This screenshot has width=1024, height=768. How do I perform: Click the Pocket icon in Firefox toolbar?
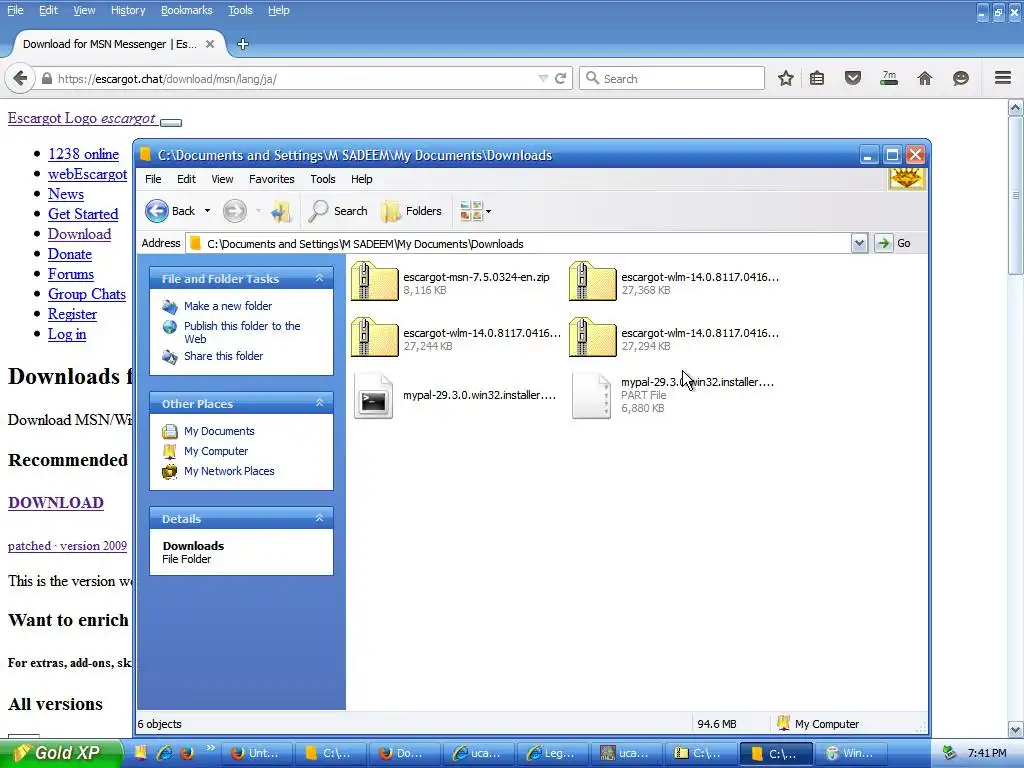853,78
